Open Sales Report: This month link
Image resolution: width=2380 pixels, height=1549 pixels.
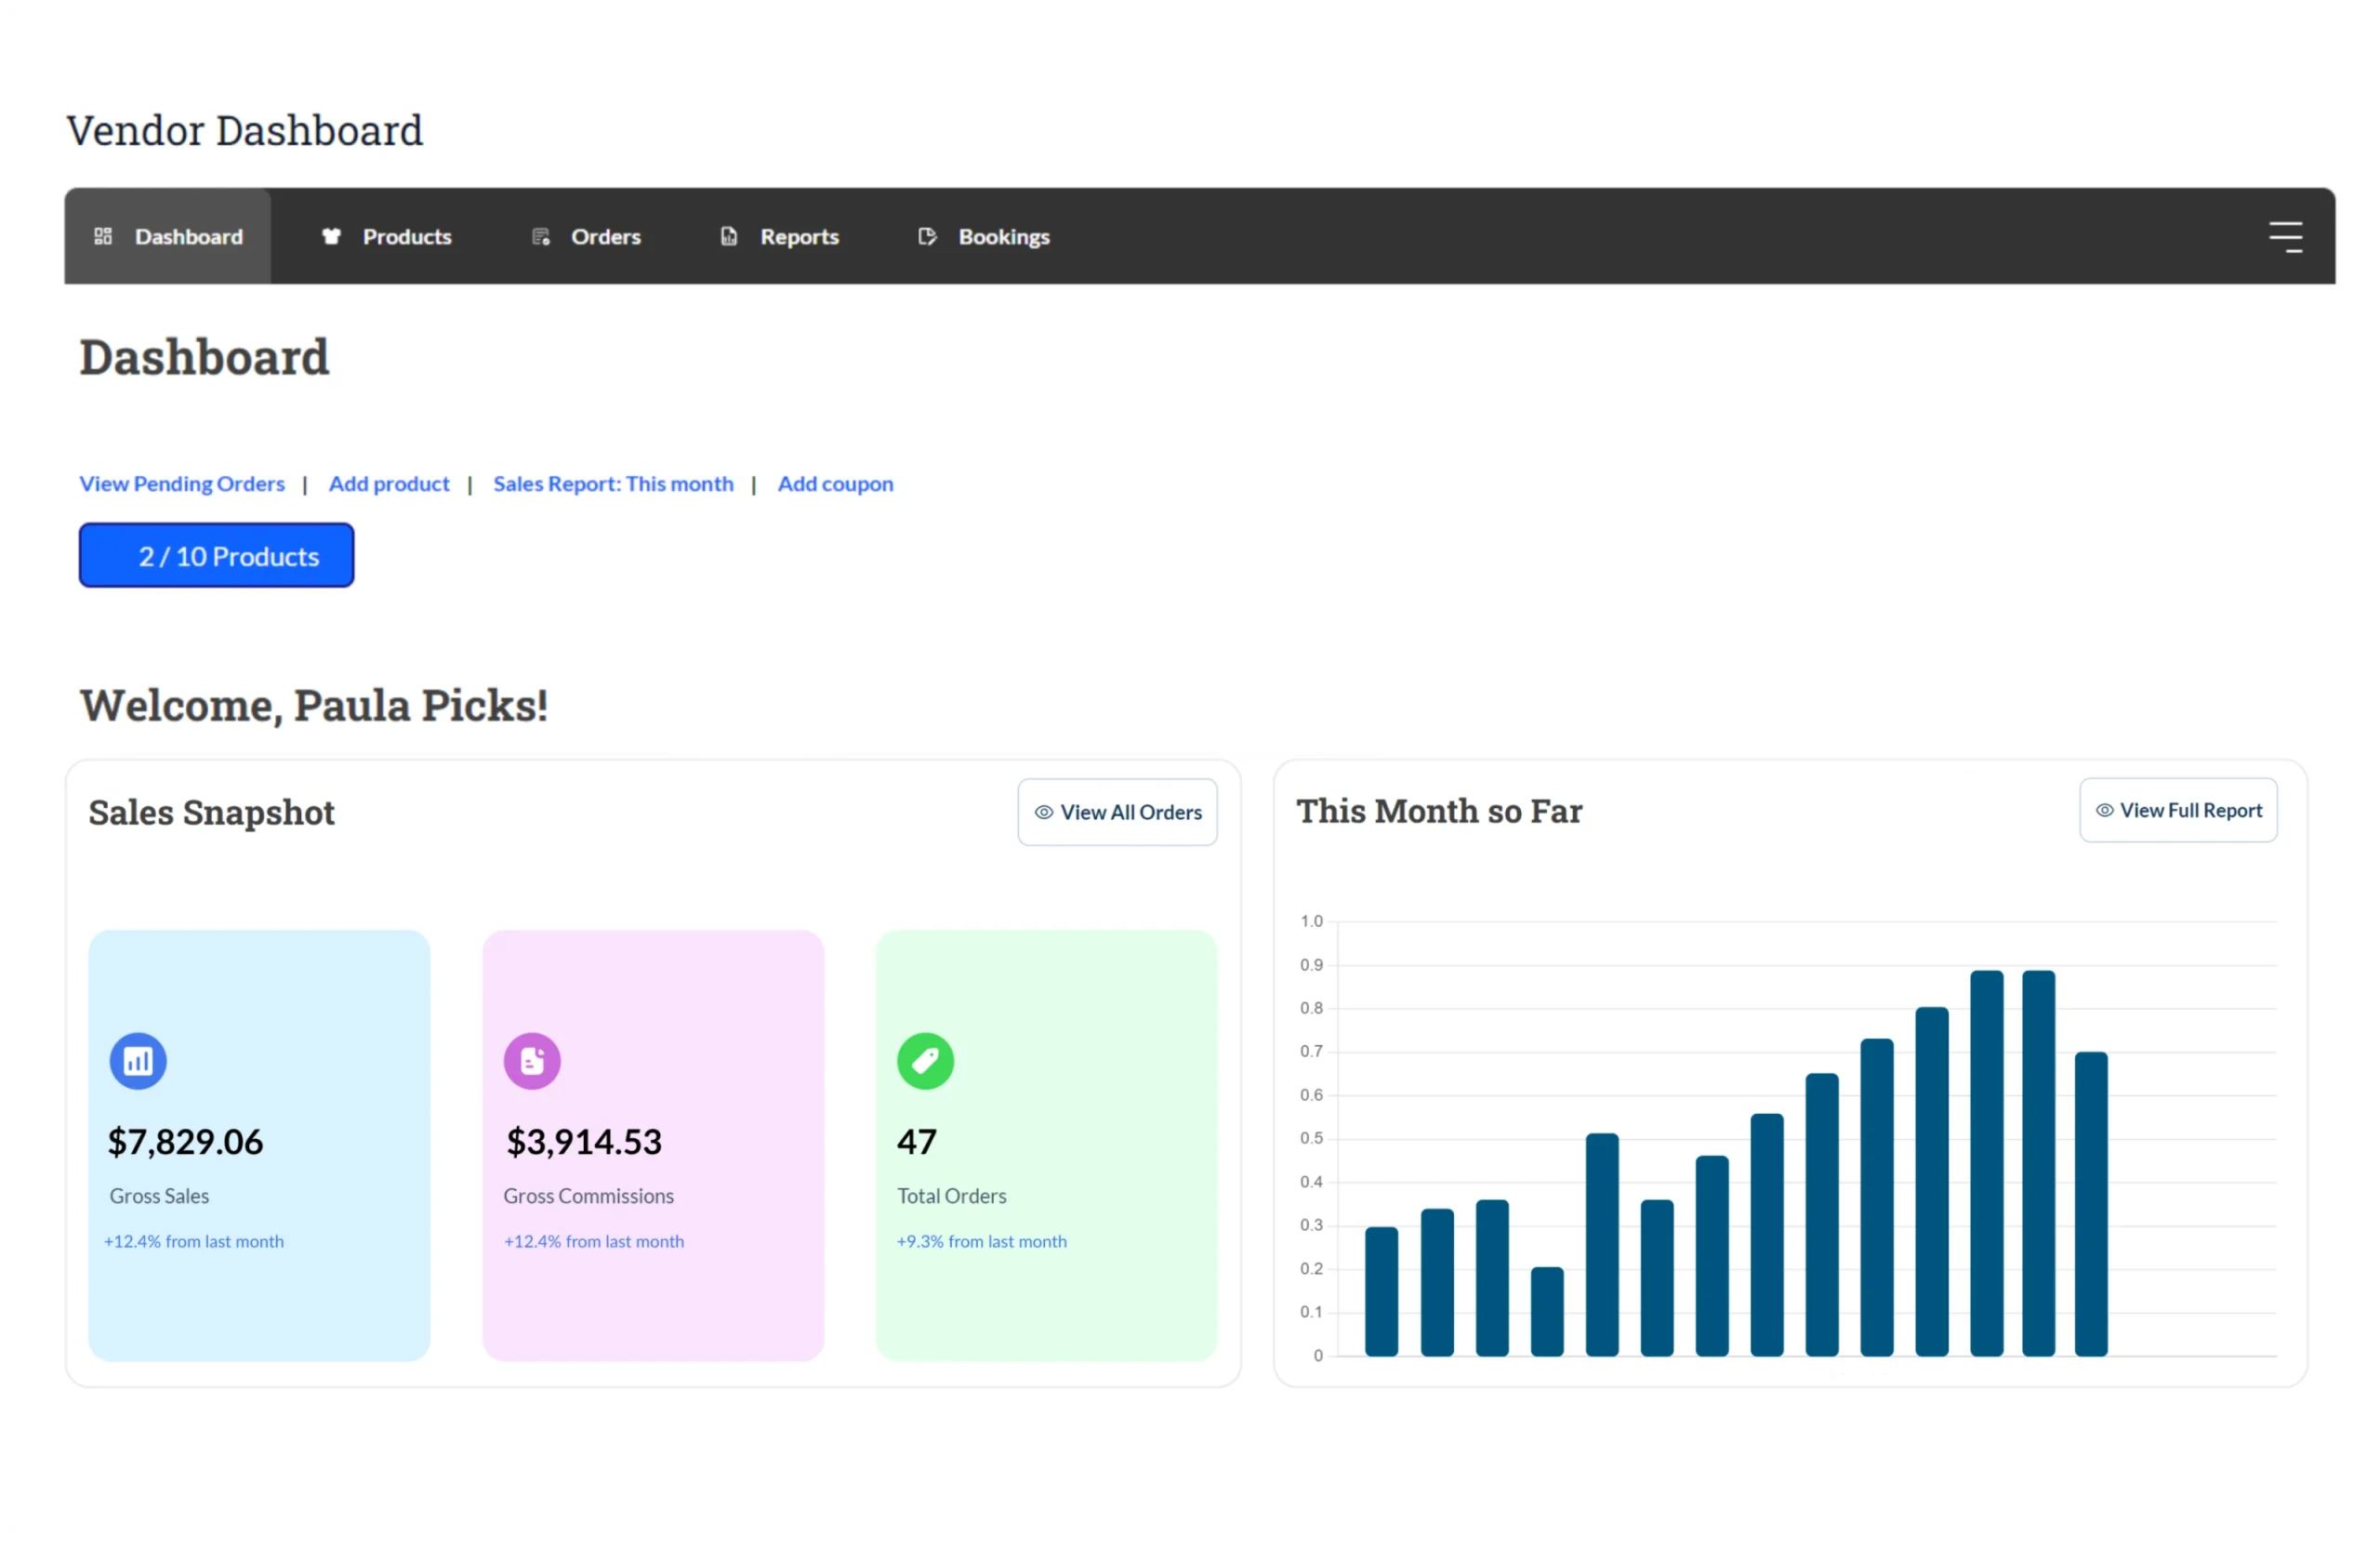click(x=613, y=484)
